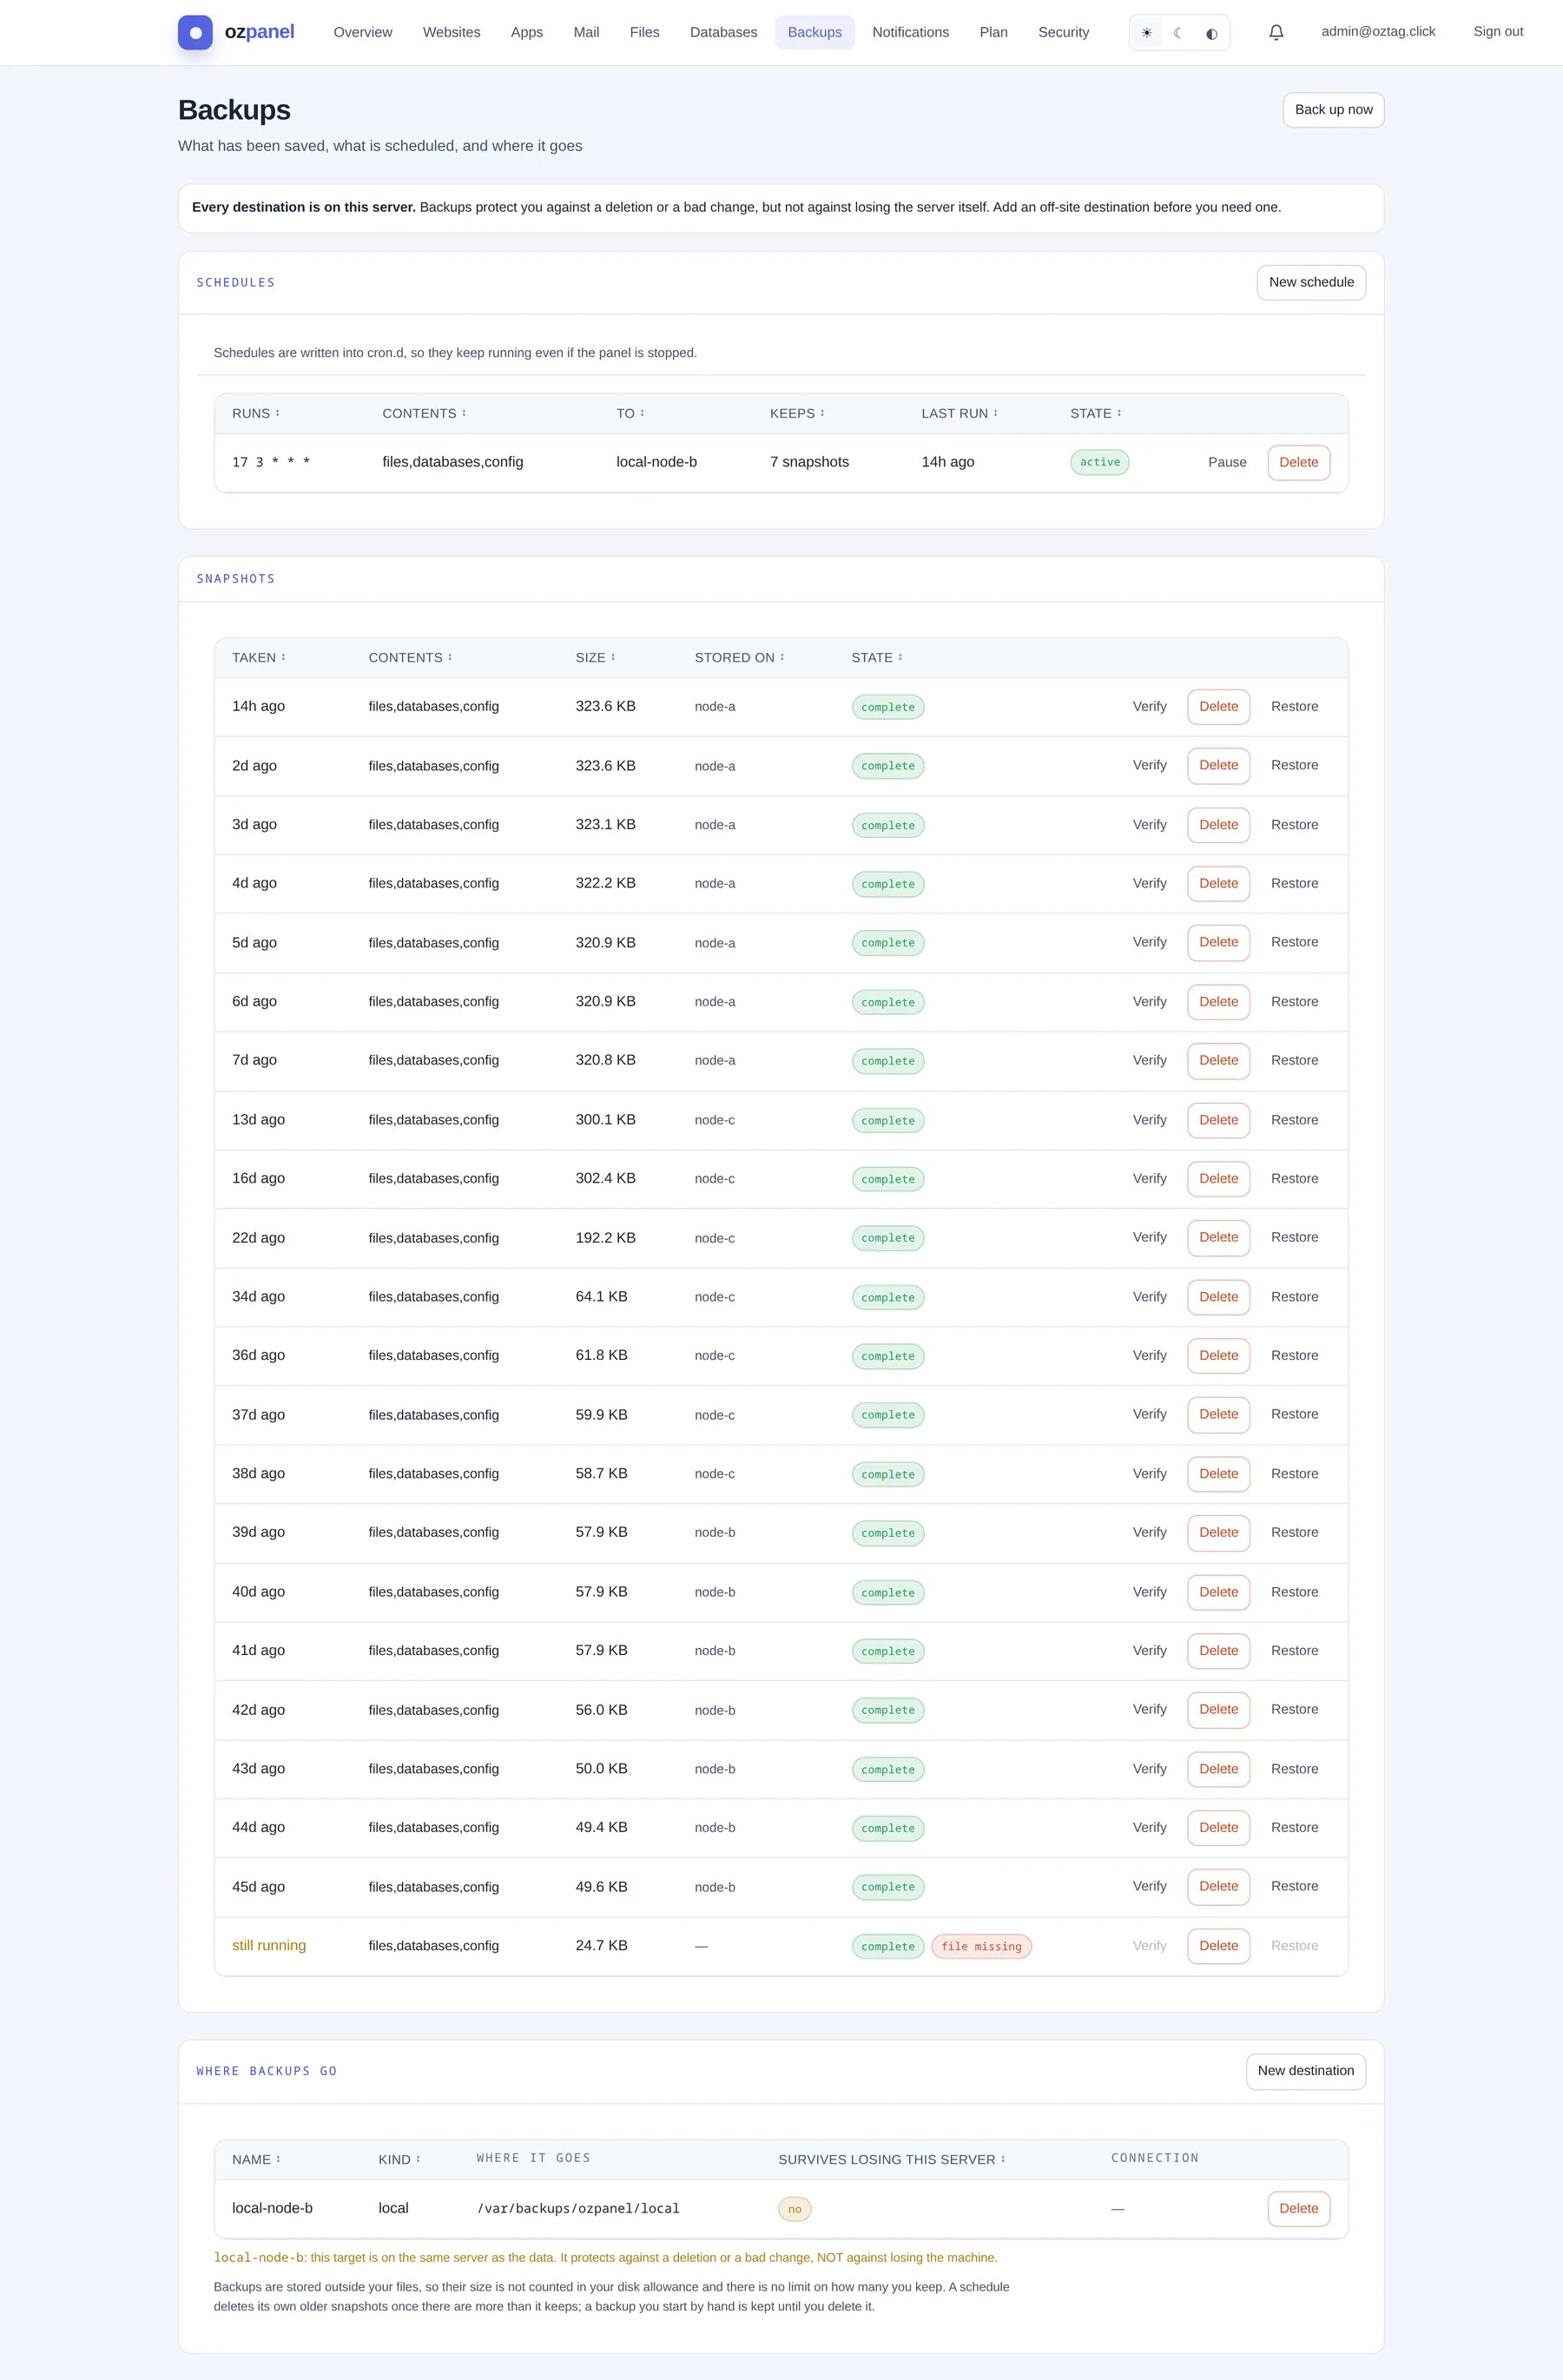Verify the 14h ago snapshot

tap(1149, 706)
